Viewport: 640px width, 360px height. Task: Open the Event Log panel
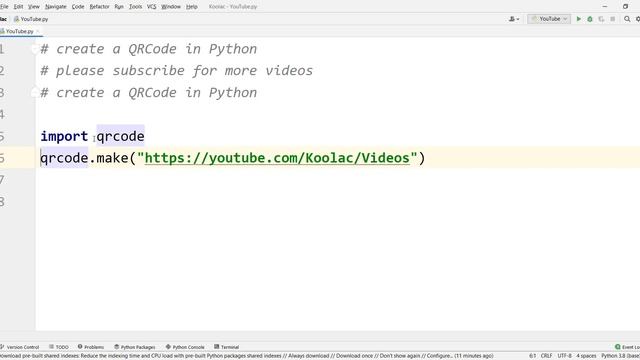coord(628,347)
